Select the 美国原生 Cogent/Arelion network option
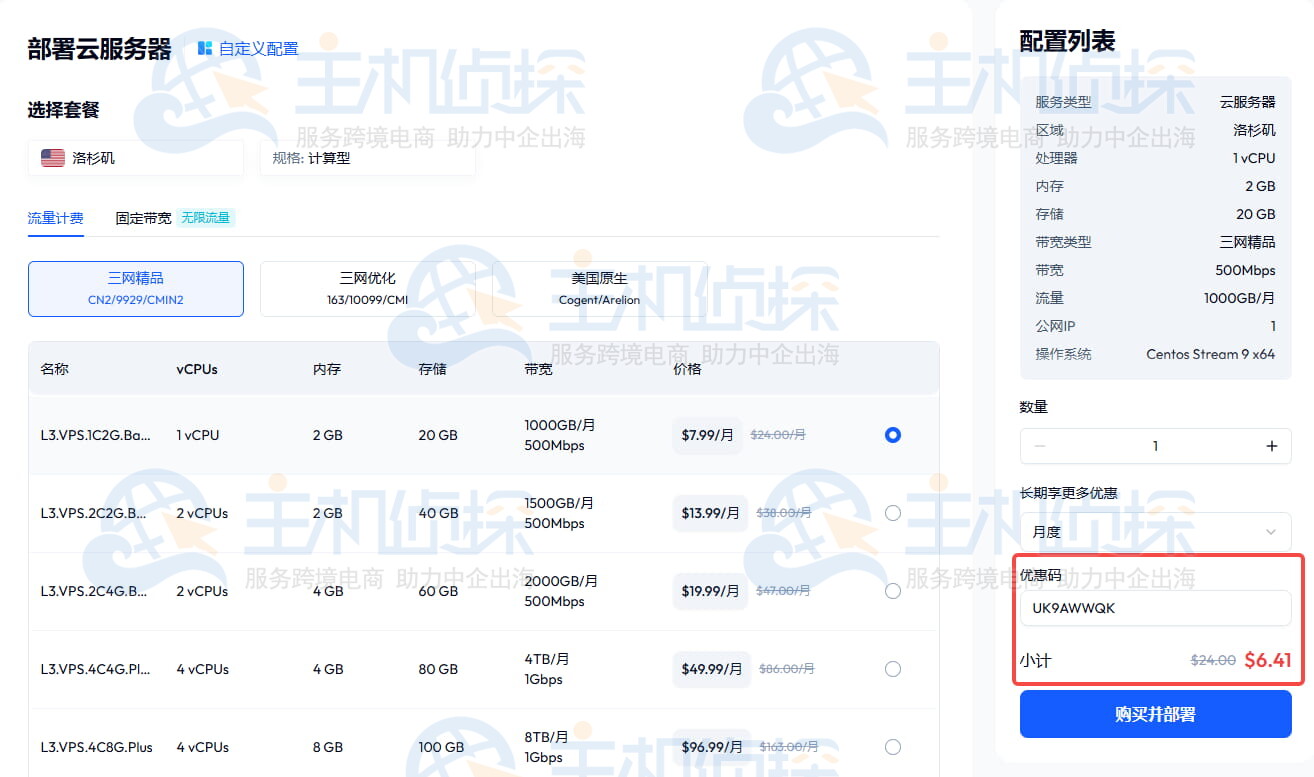The width and height of the screenshot is (1314, 777). pyautogui.click(x=599, y=288)
